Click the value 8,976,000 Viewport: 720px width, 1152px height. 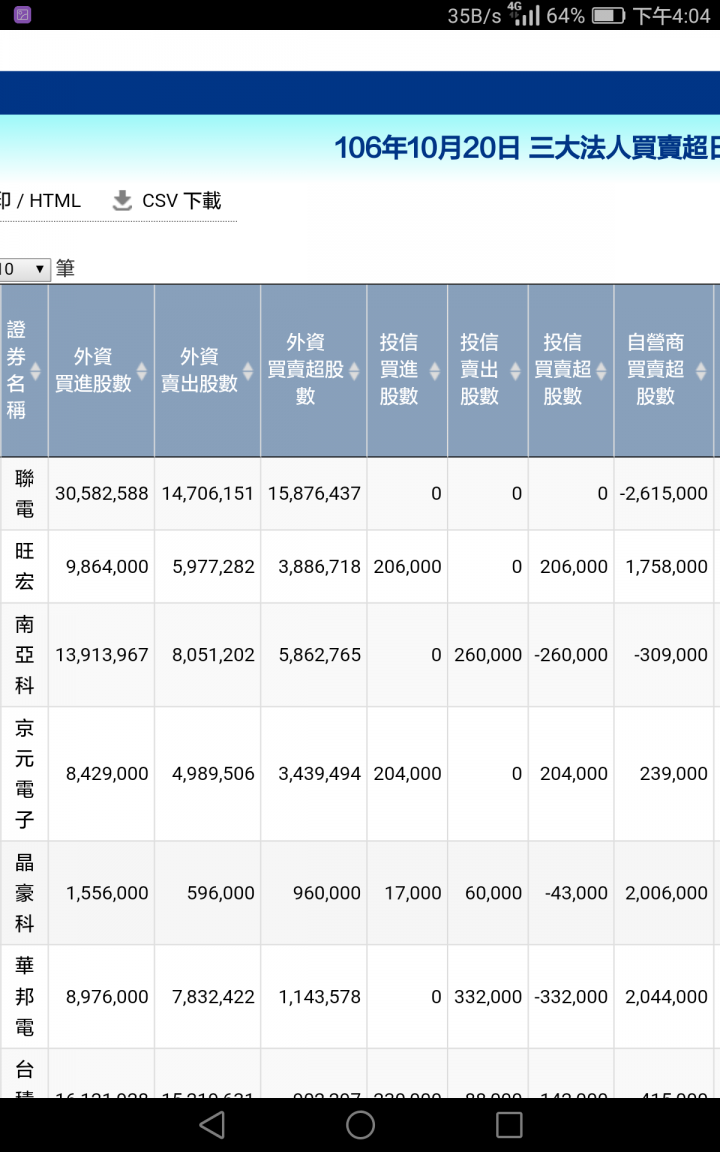(107, 996)
